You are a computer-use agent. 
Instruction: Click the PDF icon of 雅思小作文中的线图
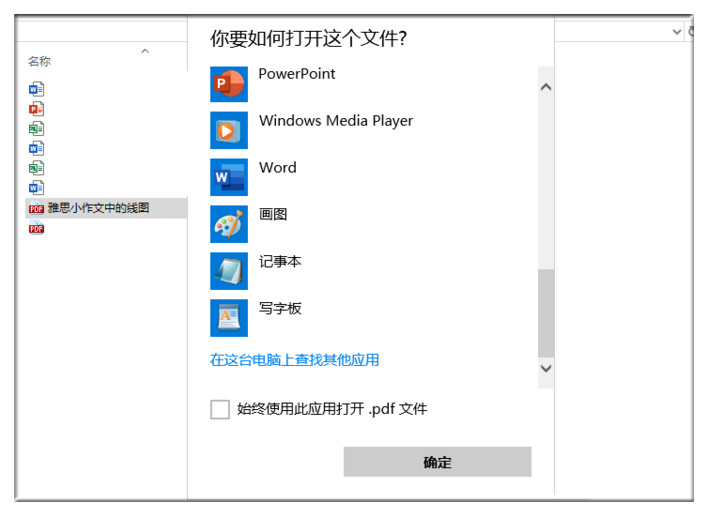pyautogui.click(x=36, y=208)
